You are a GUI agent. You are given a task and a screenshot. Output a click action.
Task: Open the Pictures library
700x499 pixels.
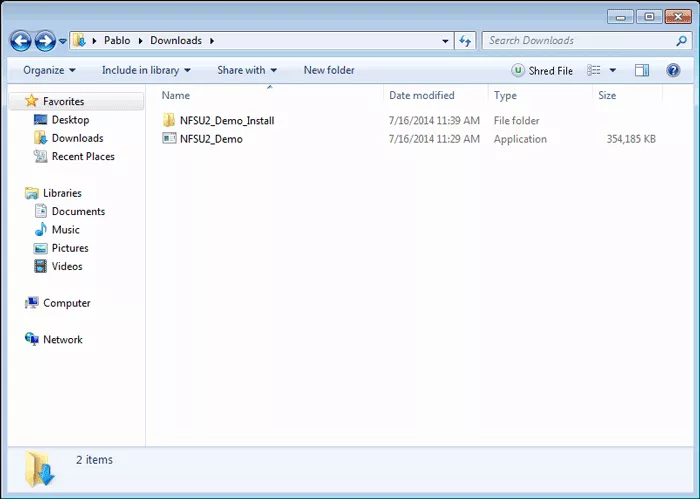70,248
